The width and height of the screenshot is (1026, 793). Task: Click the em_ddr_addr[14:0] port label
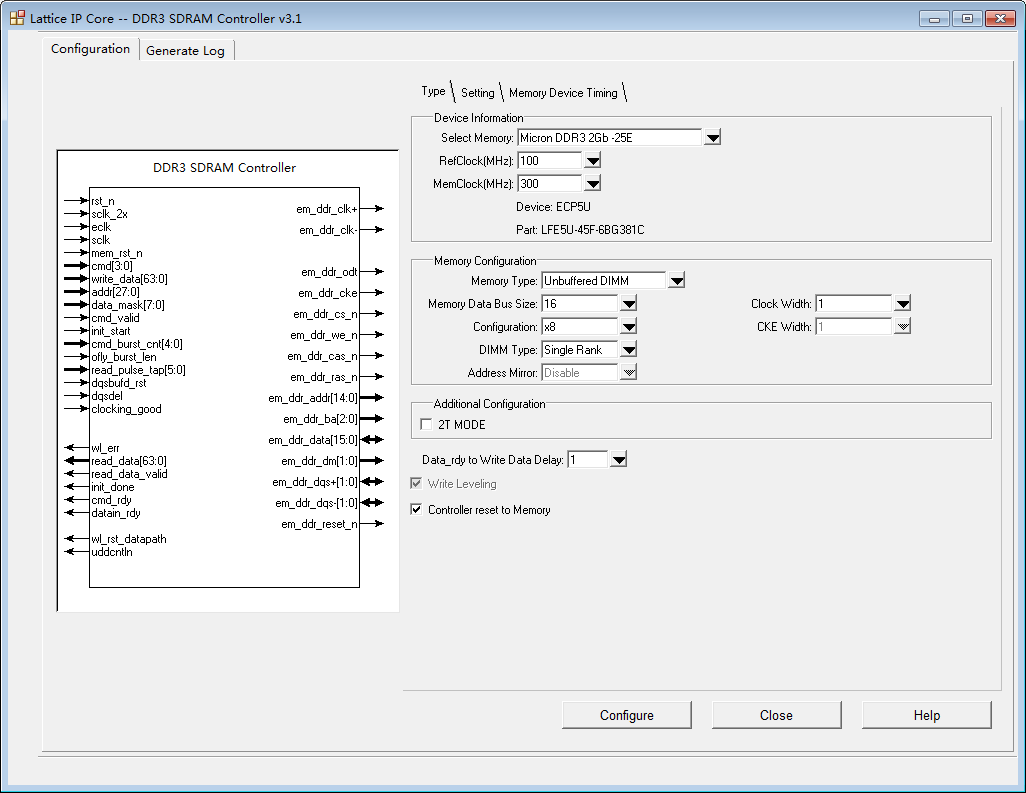coord(313,398)
